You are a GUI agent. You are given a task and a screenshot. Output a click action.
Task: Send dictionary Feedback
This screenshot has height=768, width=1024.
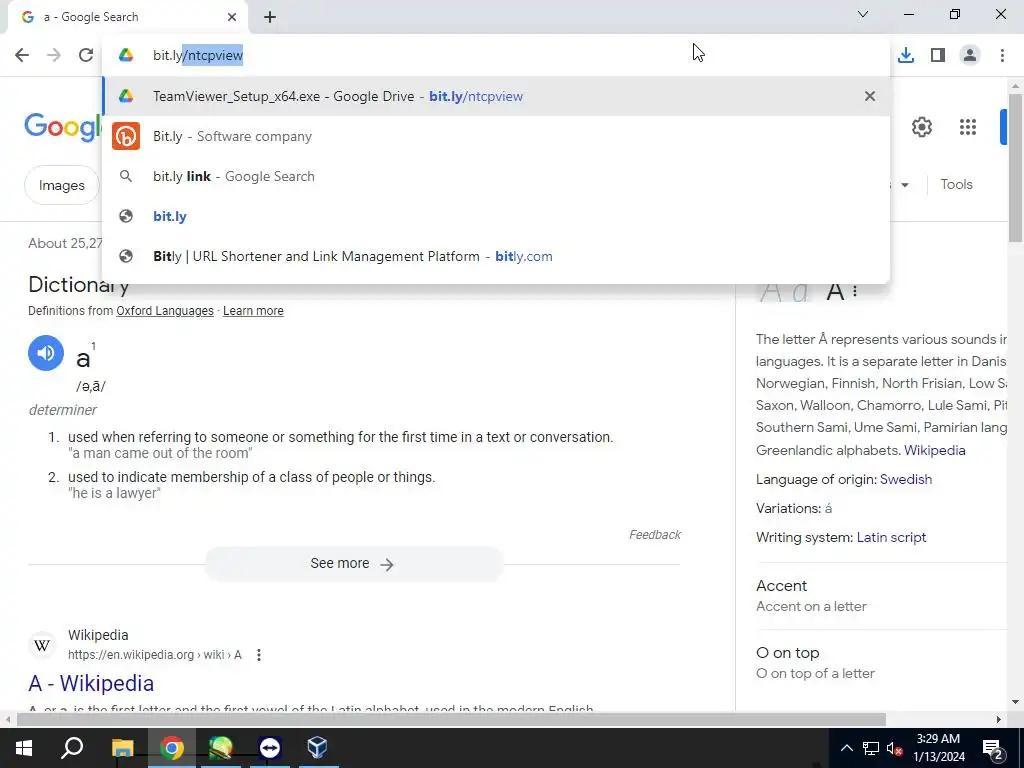[x=654, y=535]
